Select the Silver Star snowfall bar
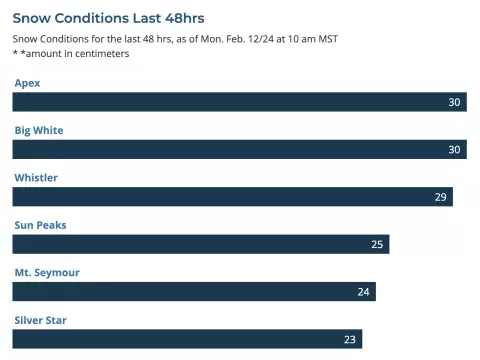Screen dimensions: 480x360 point(187,339)
